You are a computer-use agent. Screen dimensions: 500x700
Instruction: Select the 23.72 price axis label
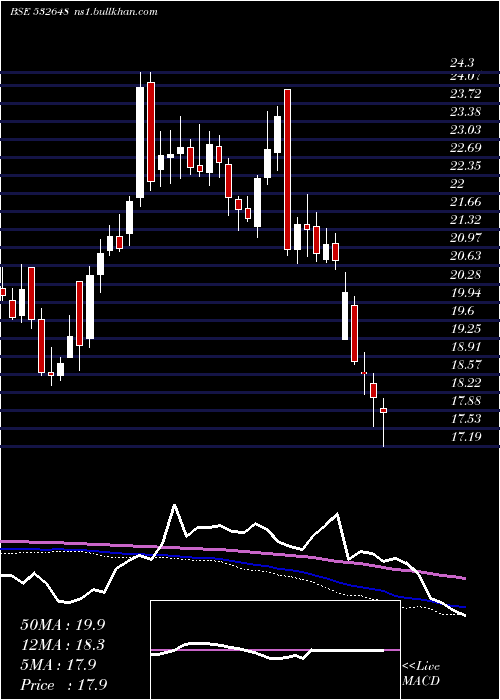[x=466, y=94]
